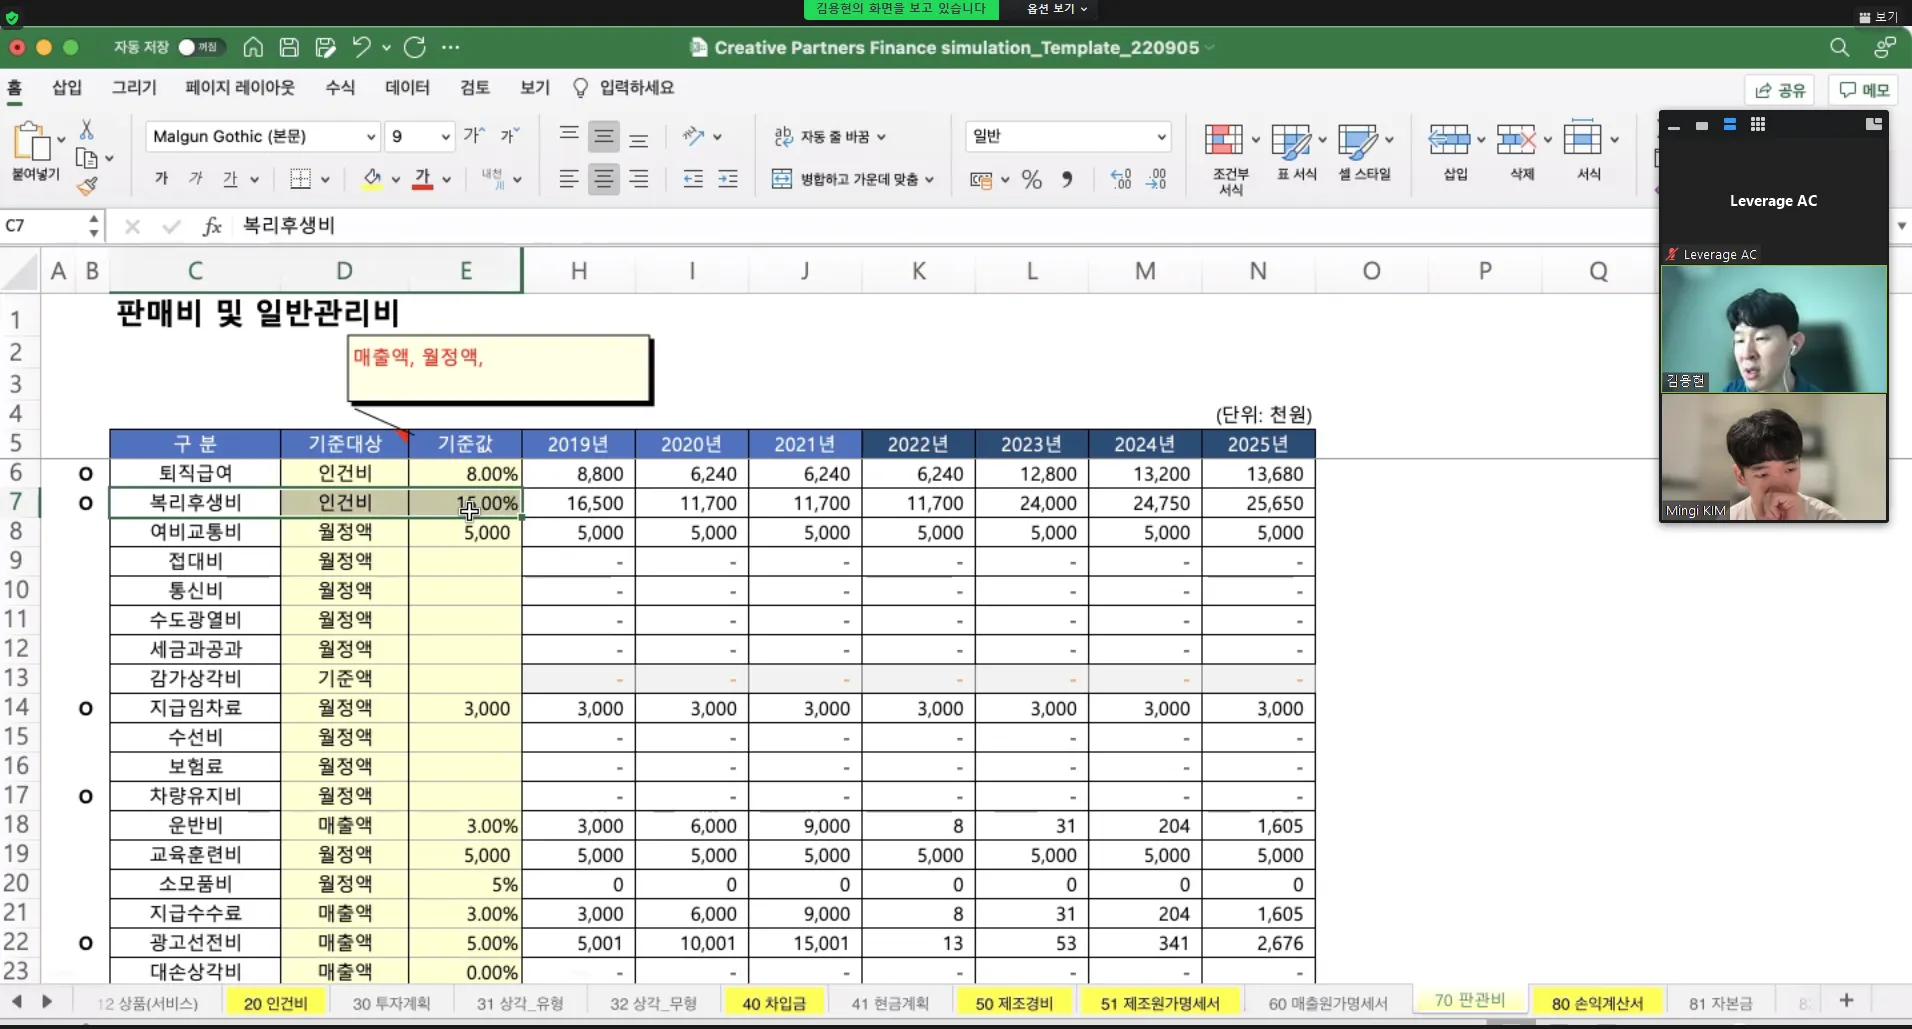Open the Data ribbon tab

coord(407,88)
